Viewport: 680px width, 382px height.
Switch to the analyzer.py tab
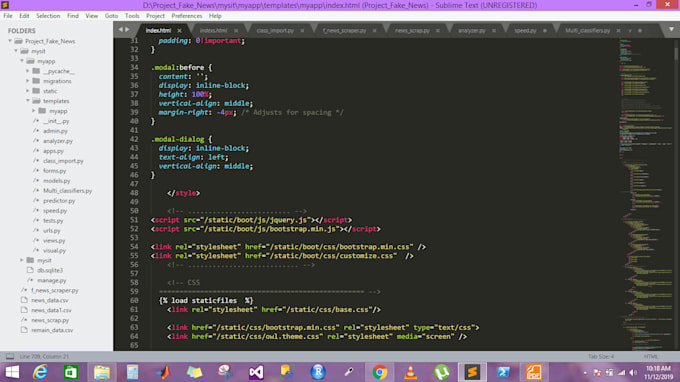click(472, 30)
